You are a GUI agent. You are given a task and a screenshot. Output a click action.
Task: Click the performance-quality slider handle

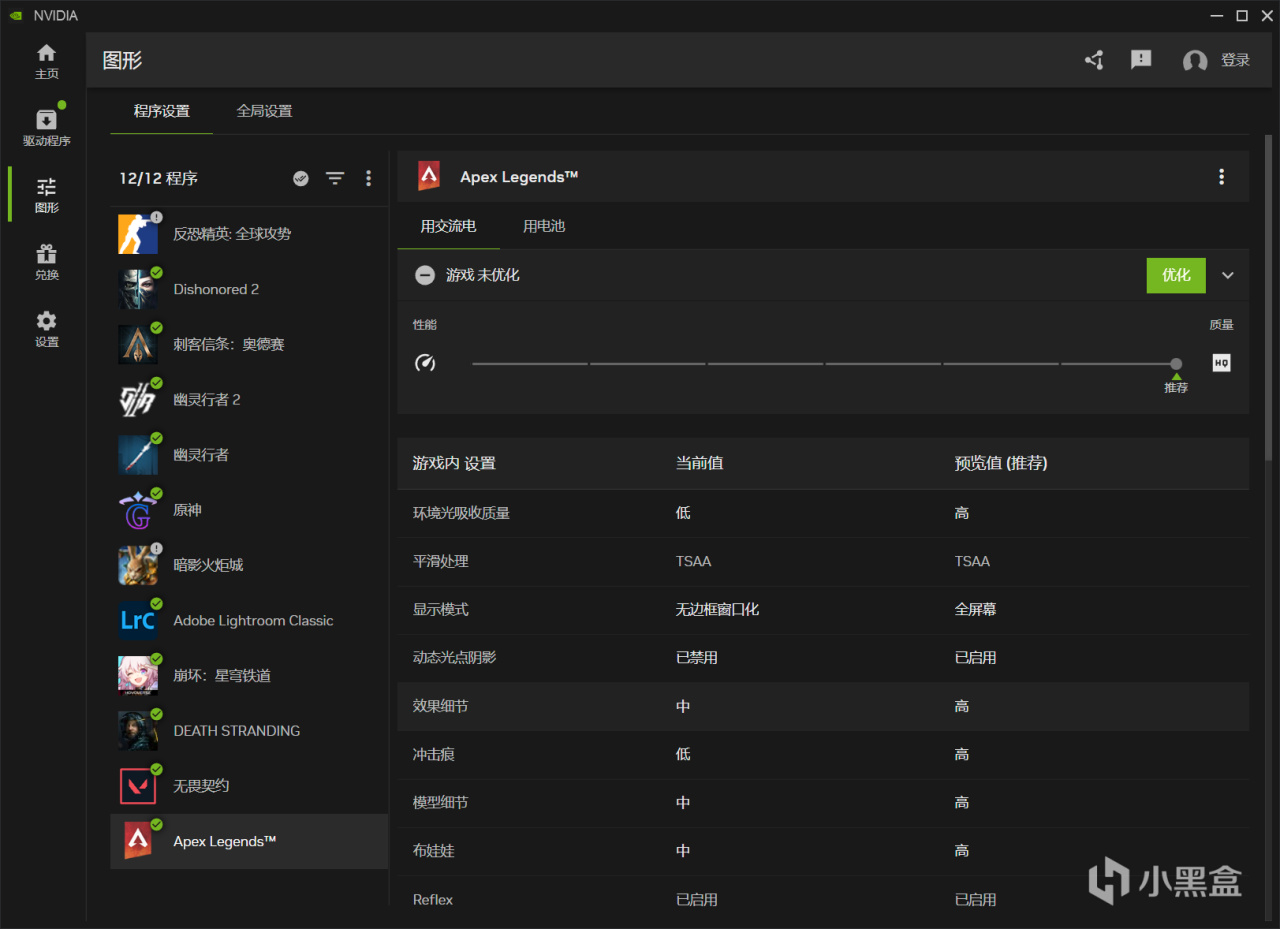(1176, 364)
